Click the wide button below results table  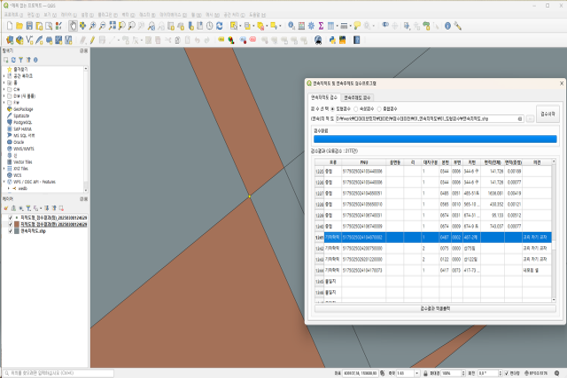(x=435, y=309)
